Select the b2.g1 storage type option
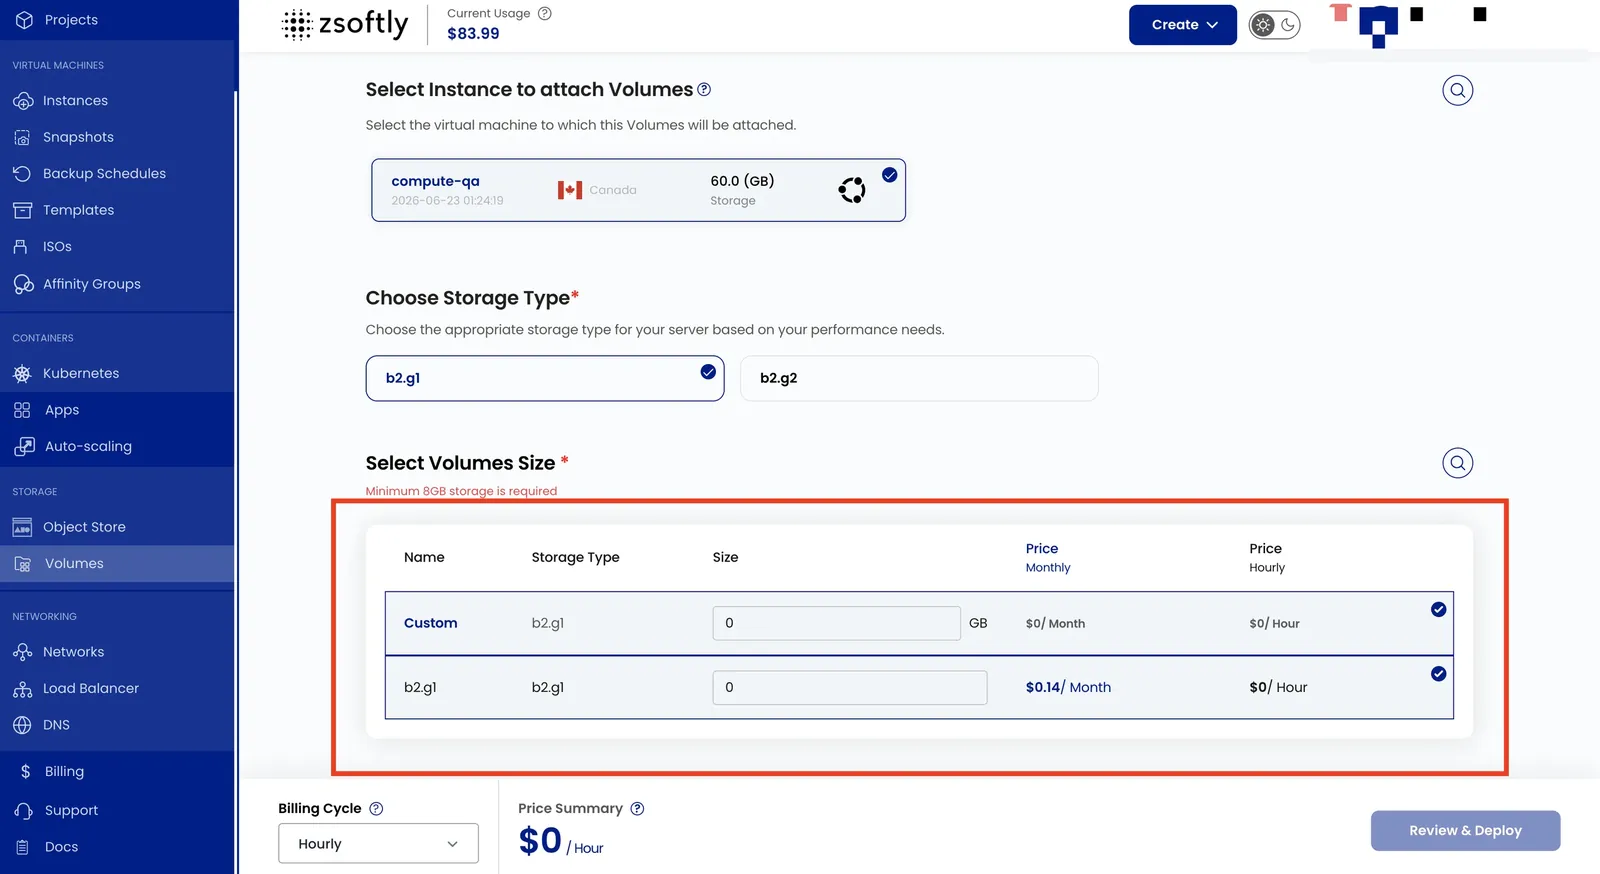This screenshot has height=874, width=1600. 545,379
